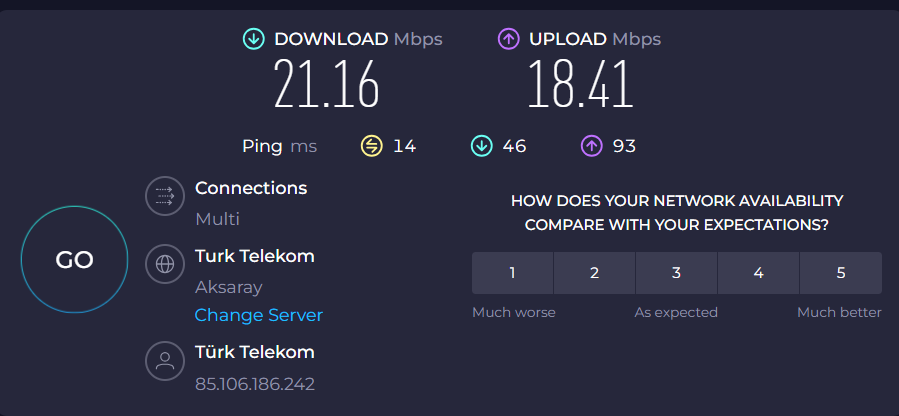Click the Connections multi-arrow icon

pos(165,196)
